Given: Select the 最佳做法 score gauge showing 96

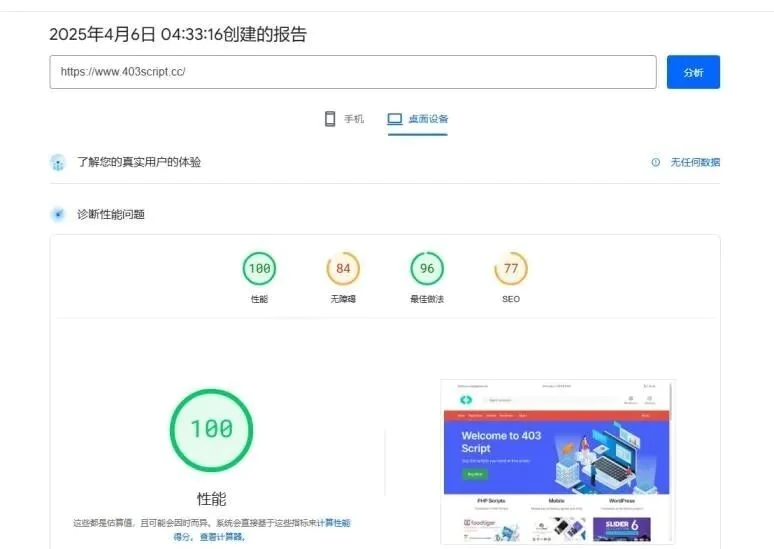Looking at the screenshot, I should [427, 268].
